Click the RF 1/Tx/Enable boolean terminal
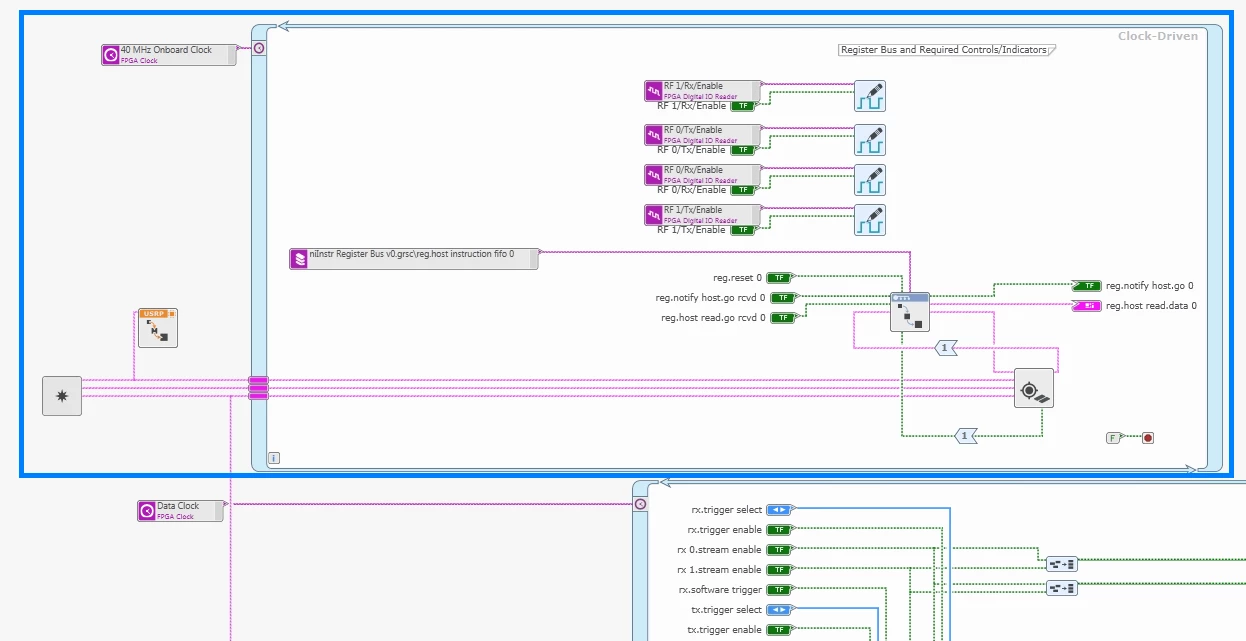This screenshot has height=641, width=1246. tap(743, 230)
